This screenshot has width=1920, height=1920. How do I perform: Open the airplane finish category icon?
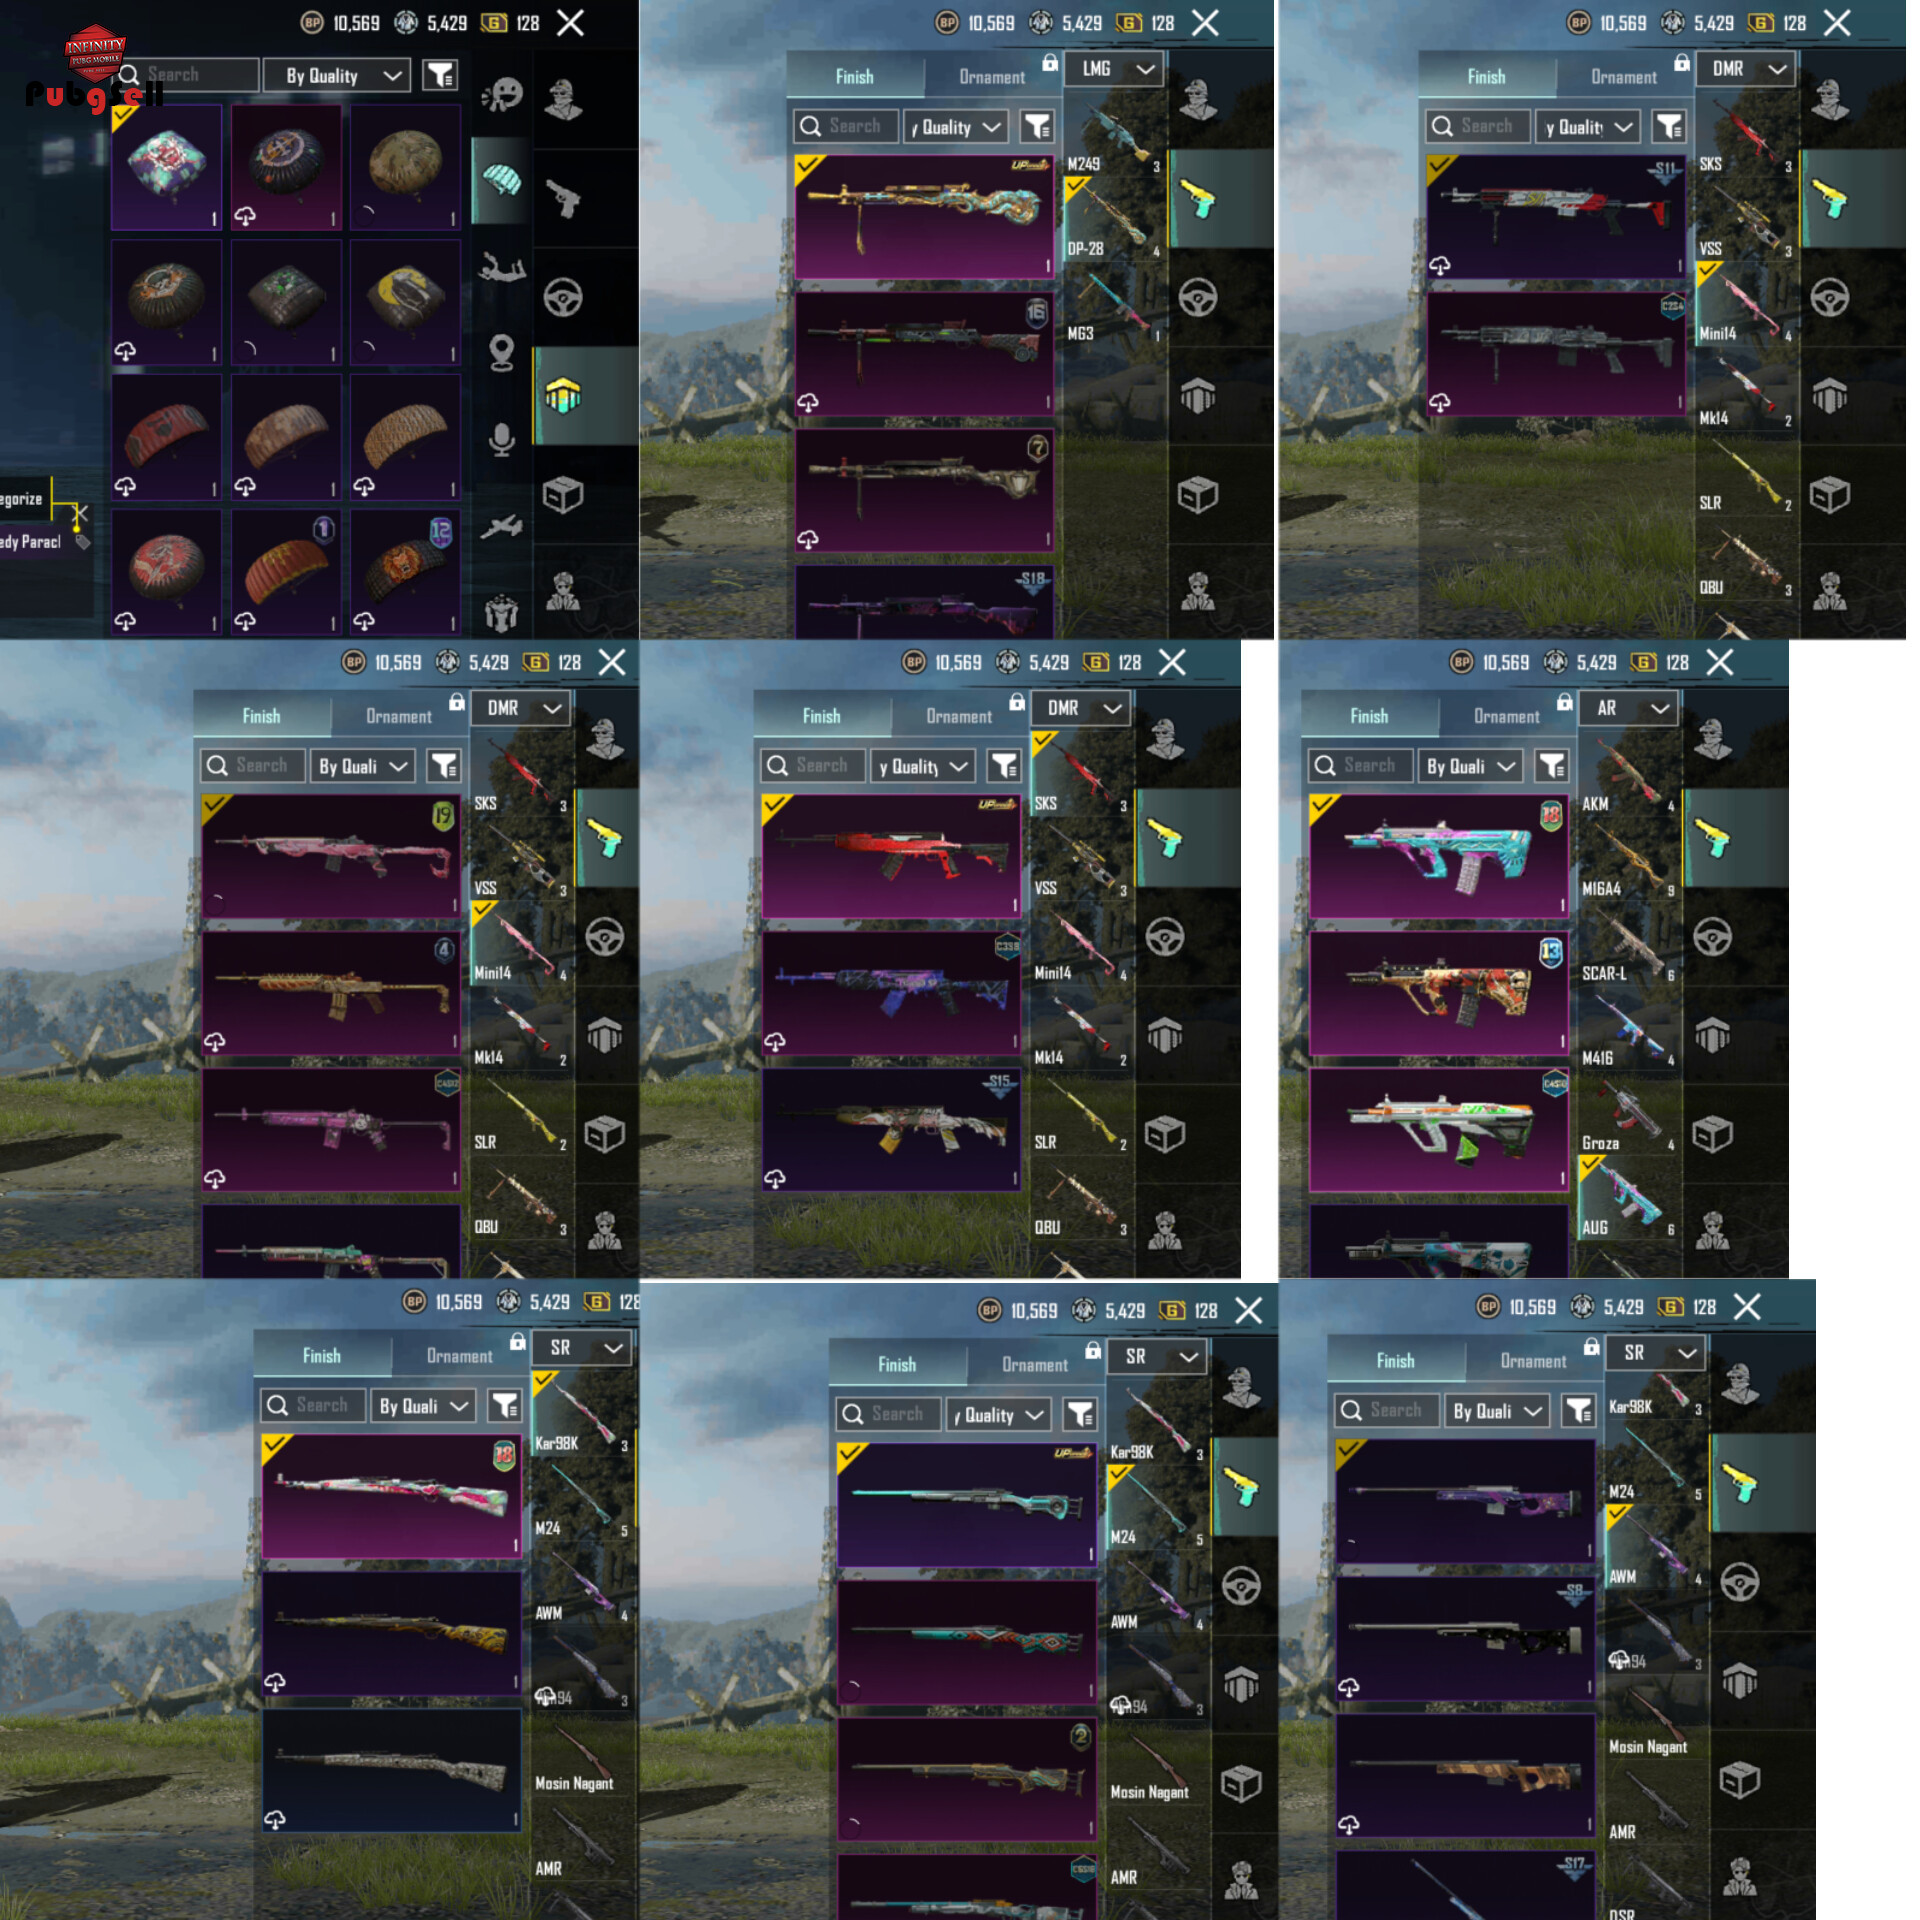coord(502,526)
